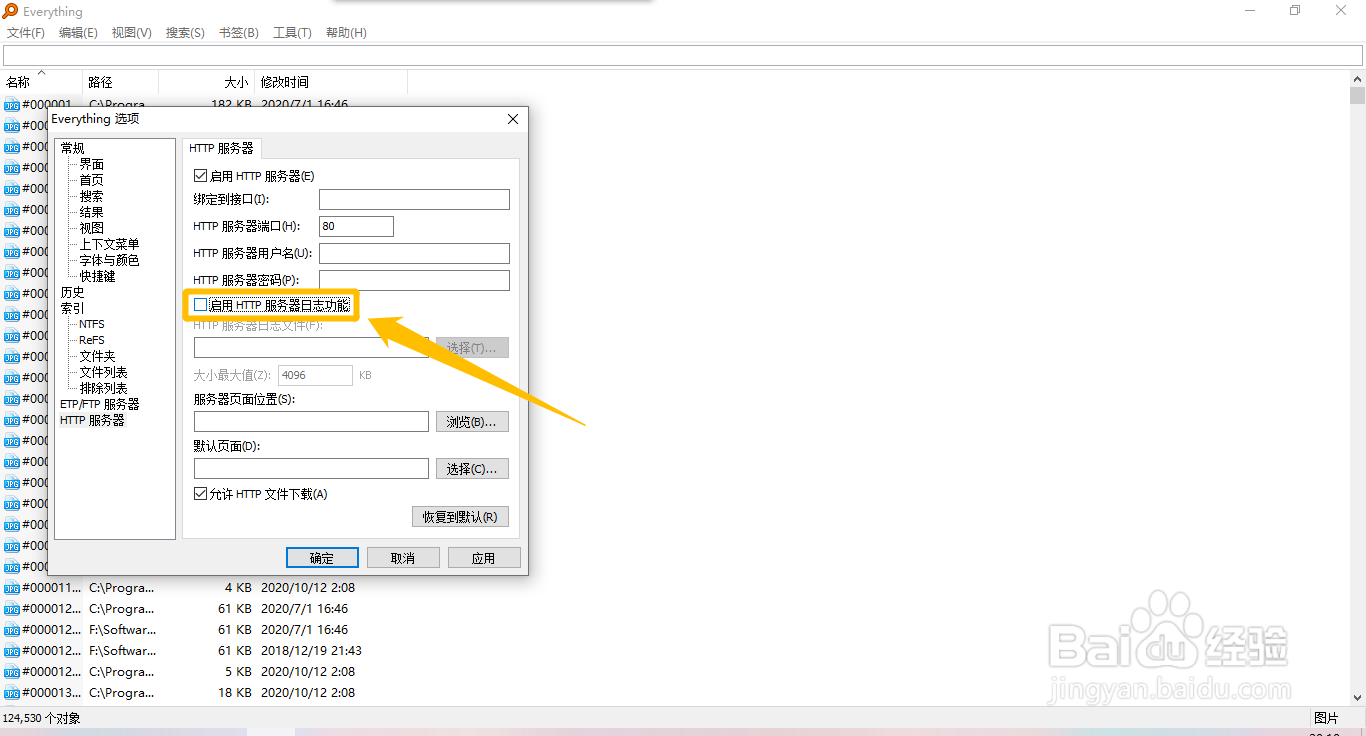The width and height of the screenshot is (1366, 736).
Task: Select 快捷键 in options tree
Action: [97, 276]
